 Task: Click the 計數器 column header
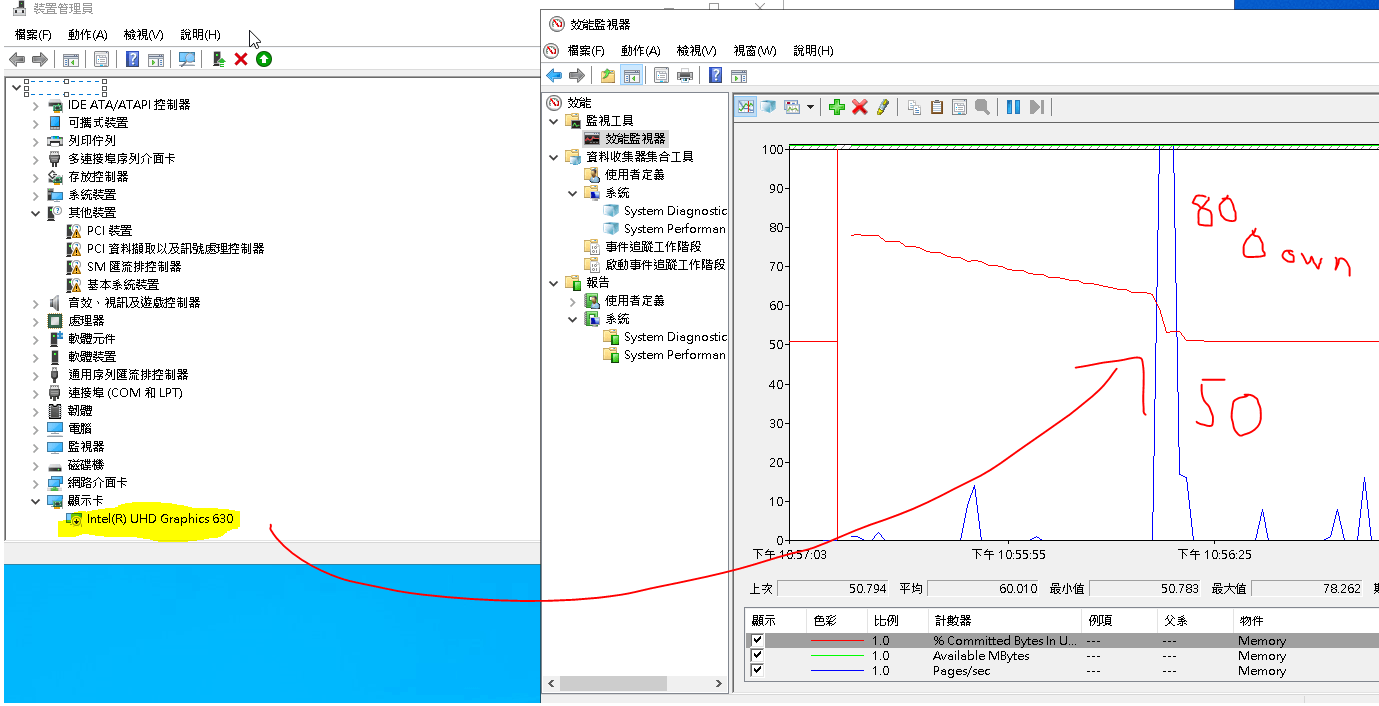point(1004,621)
